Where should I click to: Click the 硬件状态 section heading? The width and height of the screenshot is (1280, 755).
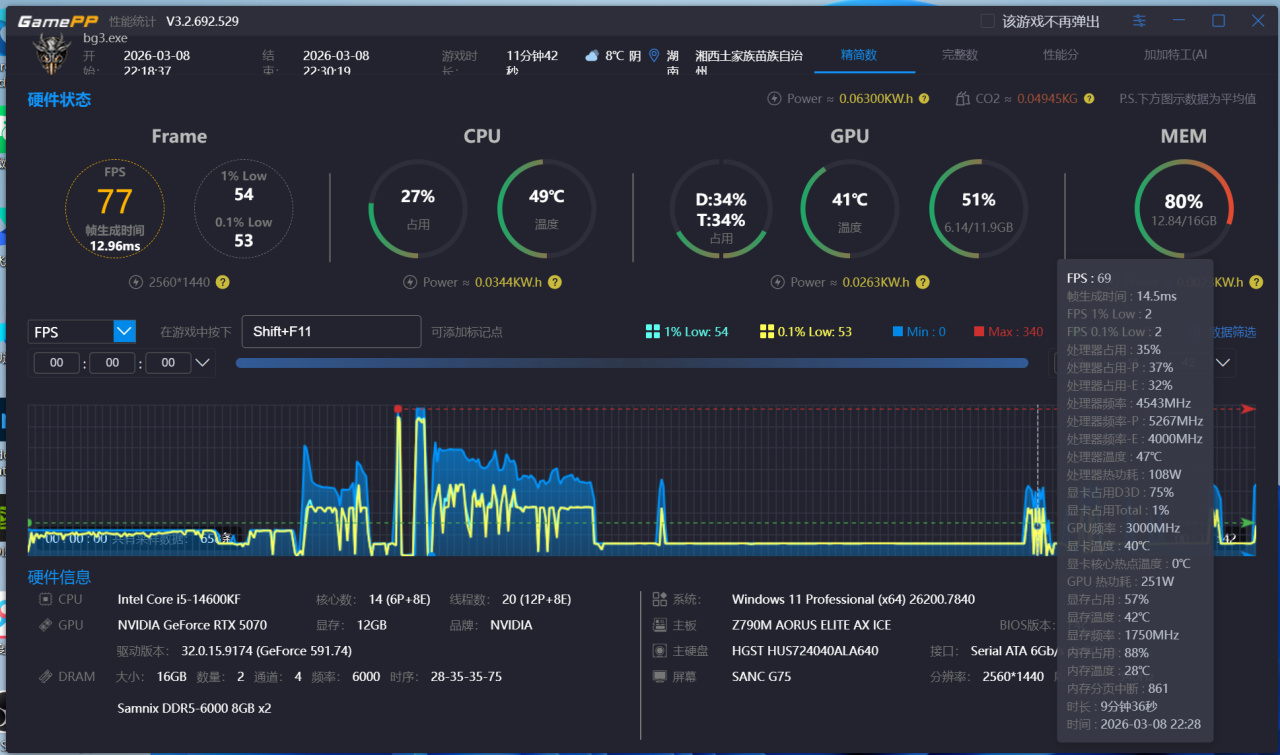(x=59, y=99)
